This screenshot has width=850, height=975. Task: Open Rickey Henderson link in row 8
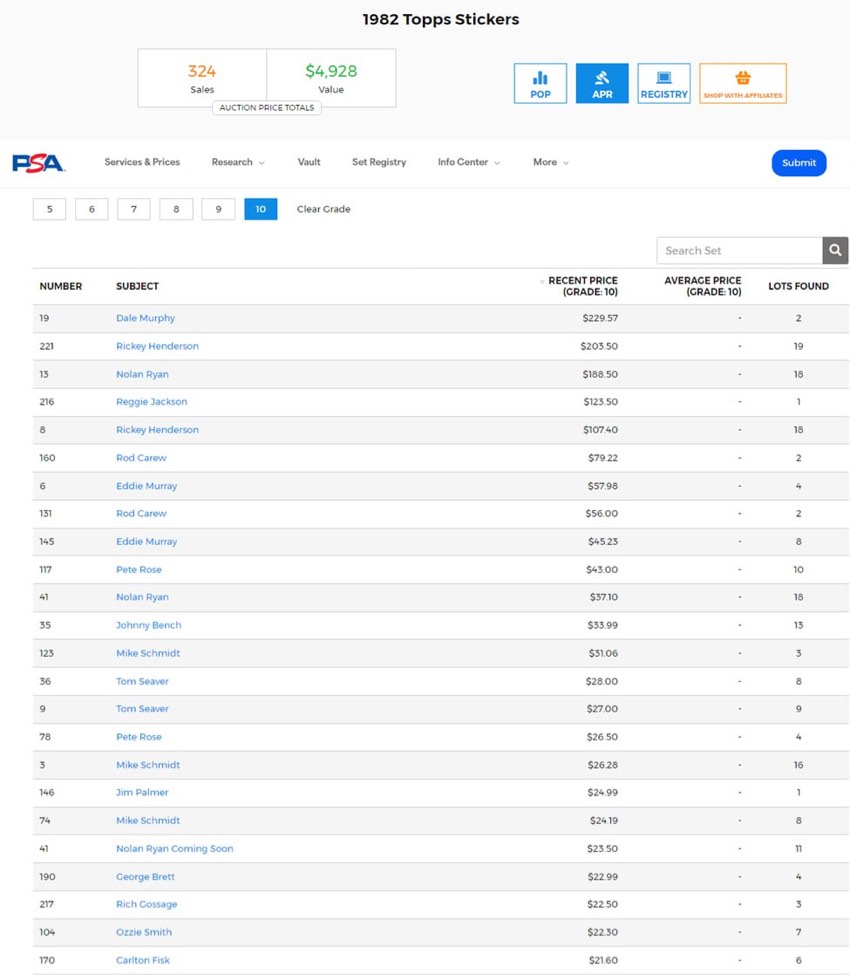(x=157, y=430)
